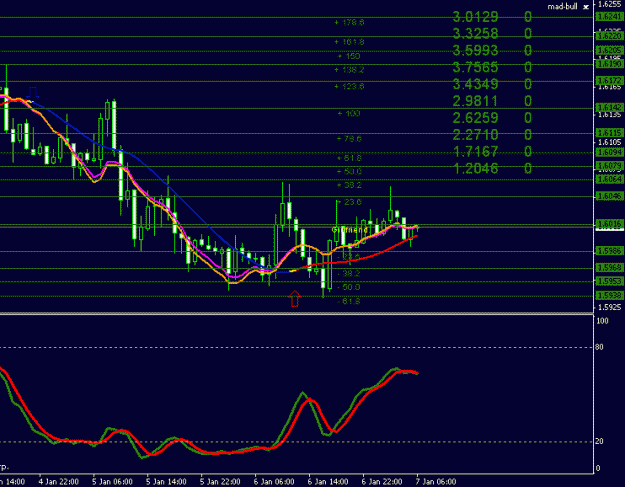Image resolution: width=625 pixels, height=487 pixels.
Task: Click the value 1.7167
Action: point(476,152)
